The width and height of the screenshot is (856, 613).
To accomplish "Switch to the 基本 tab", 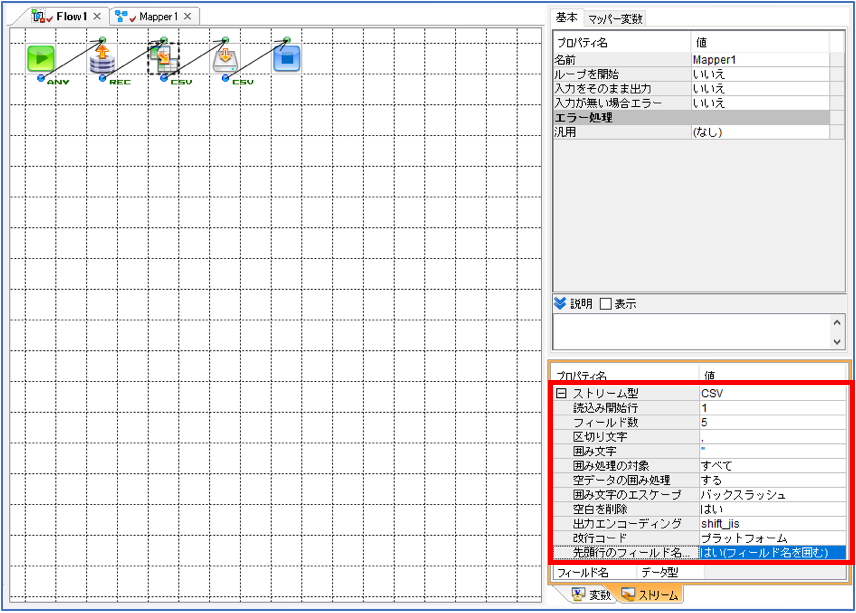I will [567, 17].
